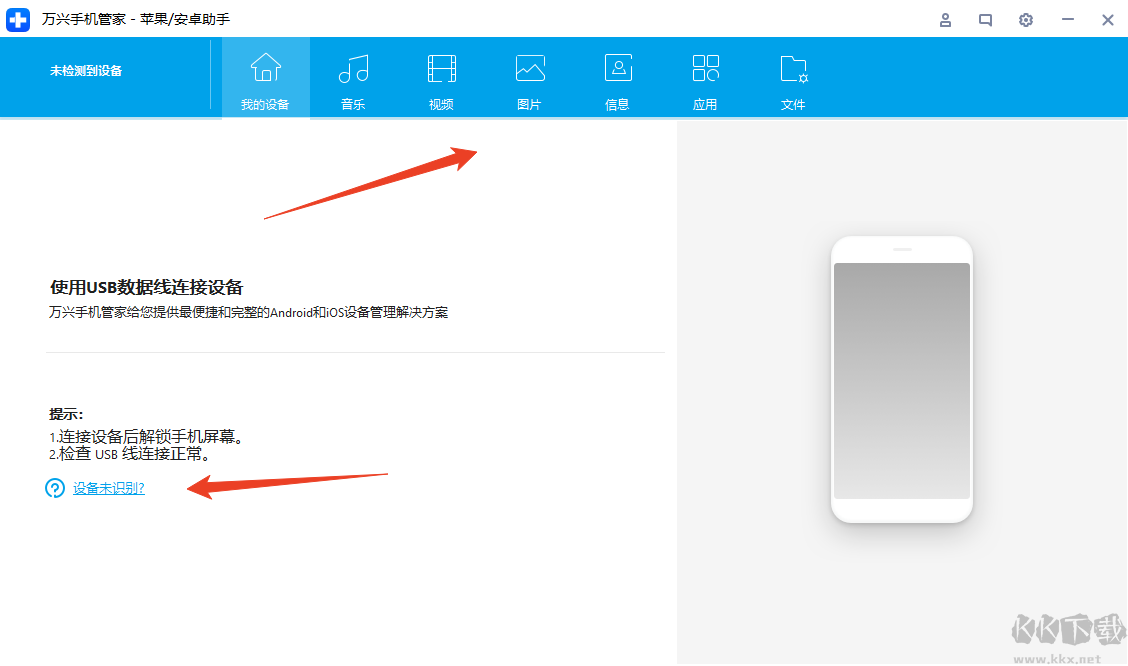Open the feedback message icon
The width and height of the screenshot is (1128, 666).
(986, 20)
